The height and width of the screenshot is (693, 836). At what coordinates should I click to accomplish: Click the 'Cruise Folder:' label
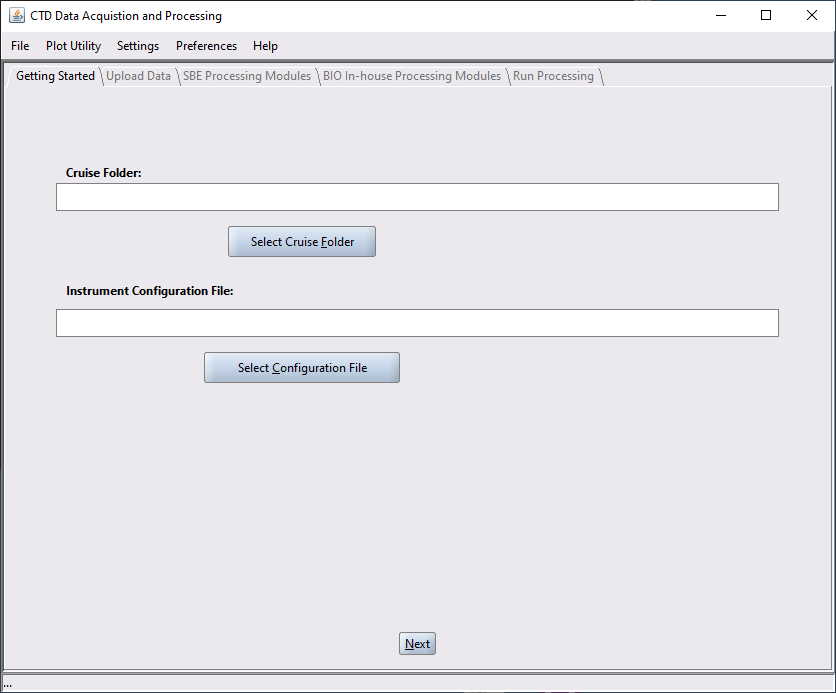pyautogui.click(x=103, y=173)
